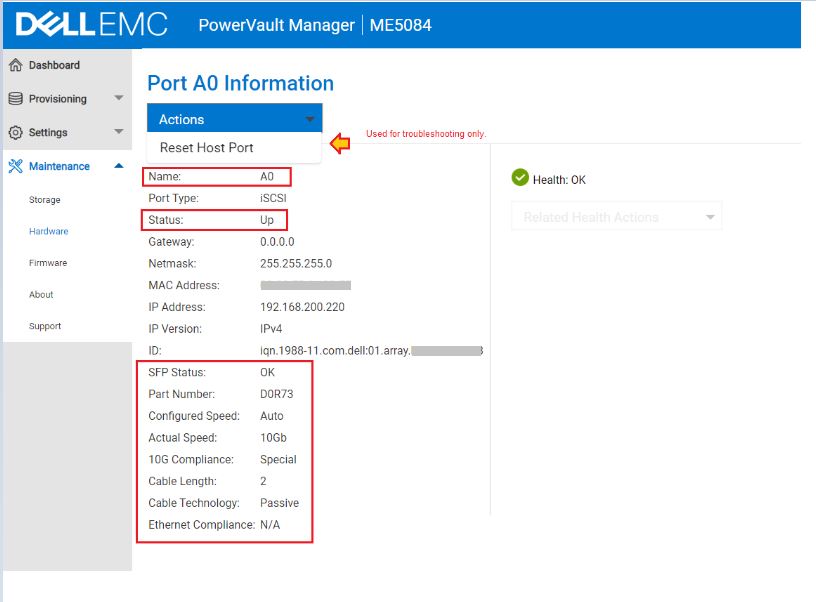The width and height of the screenshot is (816, 602).
Task: Expand the Provisioning menu arrow
Action: tap(118, 99)
